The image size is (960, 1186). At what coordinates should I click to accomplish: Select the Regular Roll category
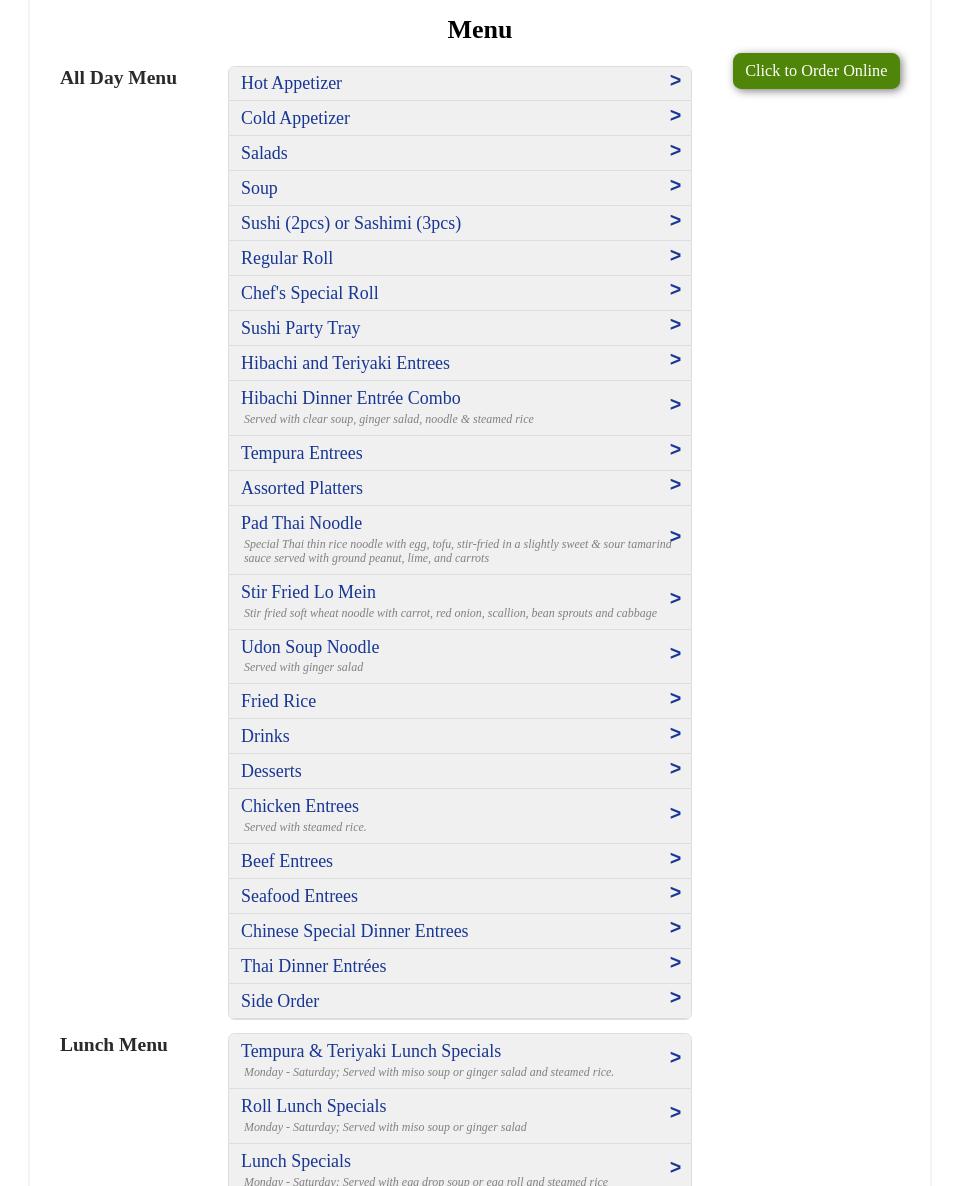coord(287,258)
